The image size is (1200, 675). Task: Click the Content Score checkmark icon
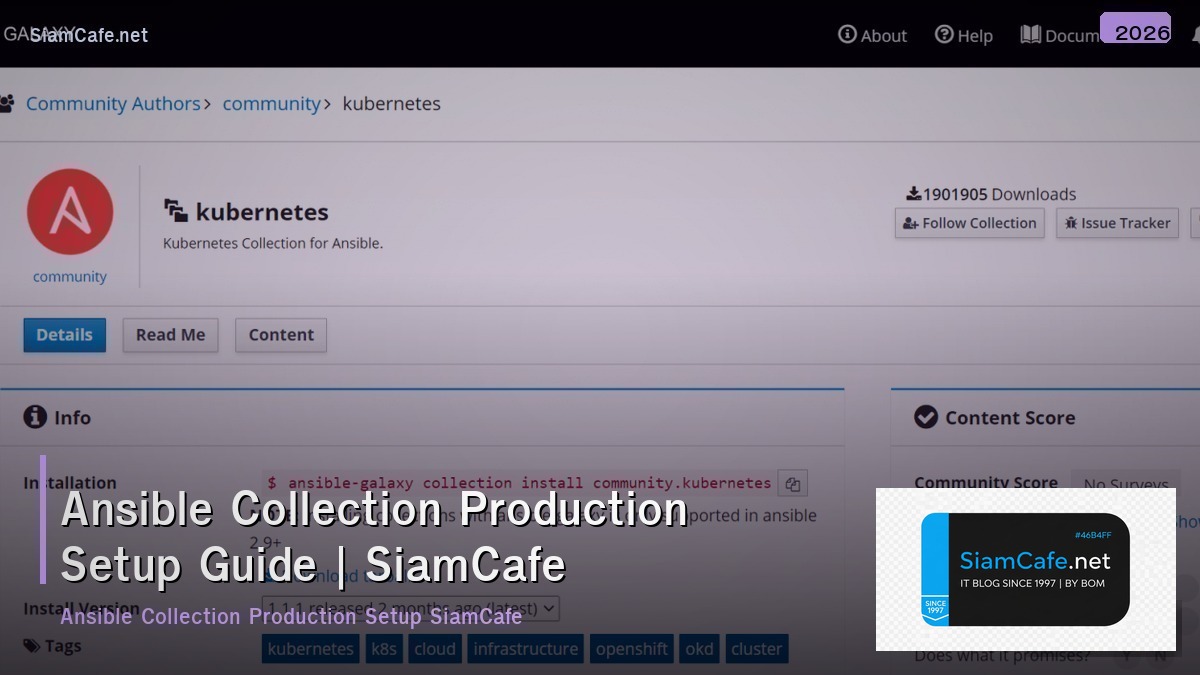[924, 417]
